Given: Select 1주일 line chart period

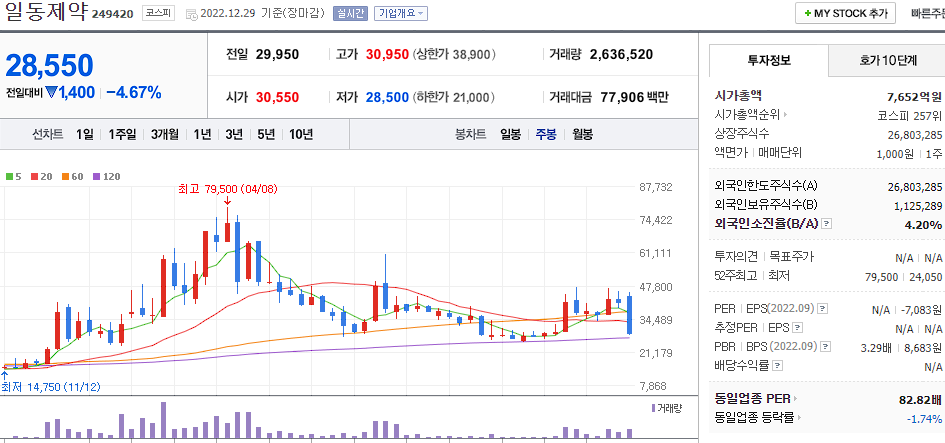Looking at the screenshot, I should click(122, 134).
